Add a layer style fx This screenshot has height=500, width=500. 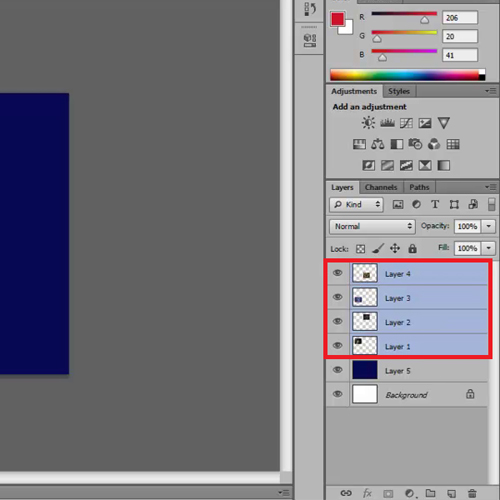[367, 493]
